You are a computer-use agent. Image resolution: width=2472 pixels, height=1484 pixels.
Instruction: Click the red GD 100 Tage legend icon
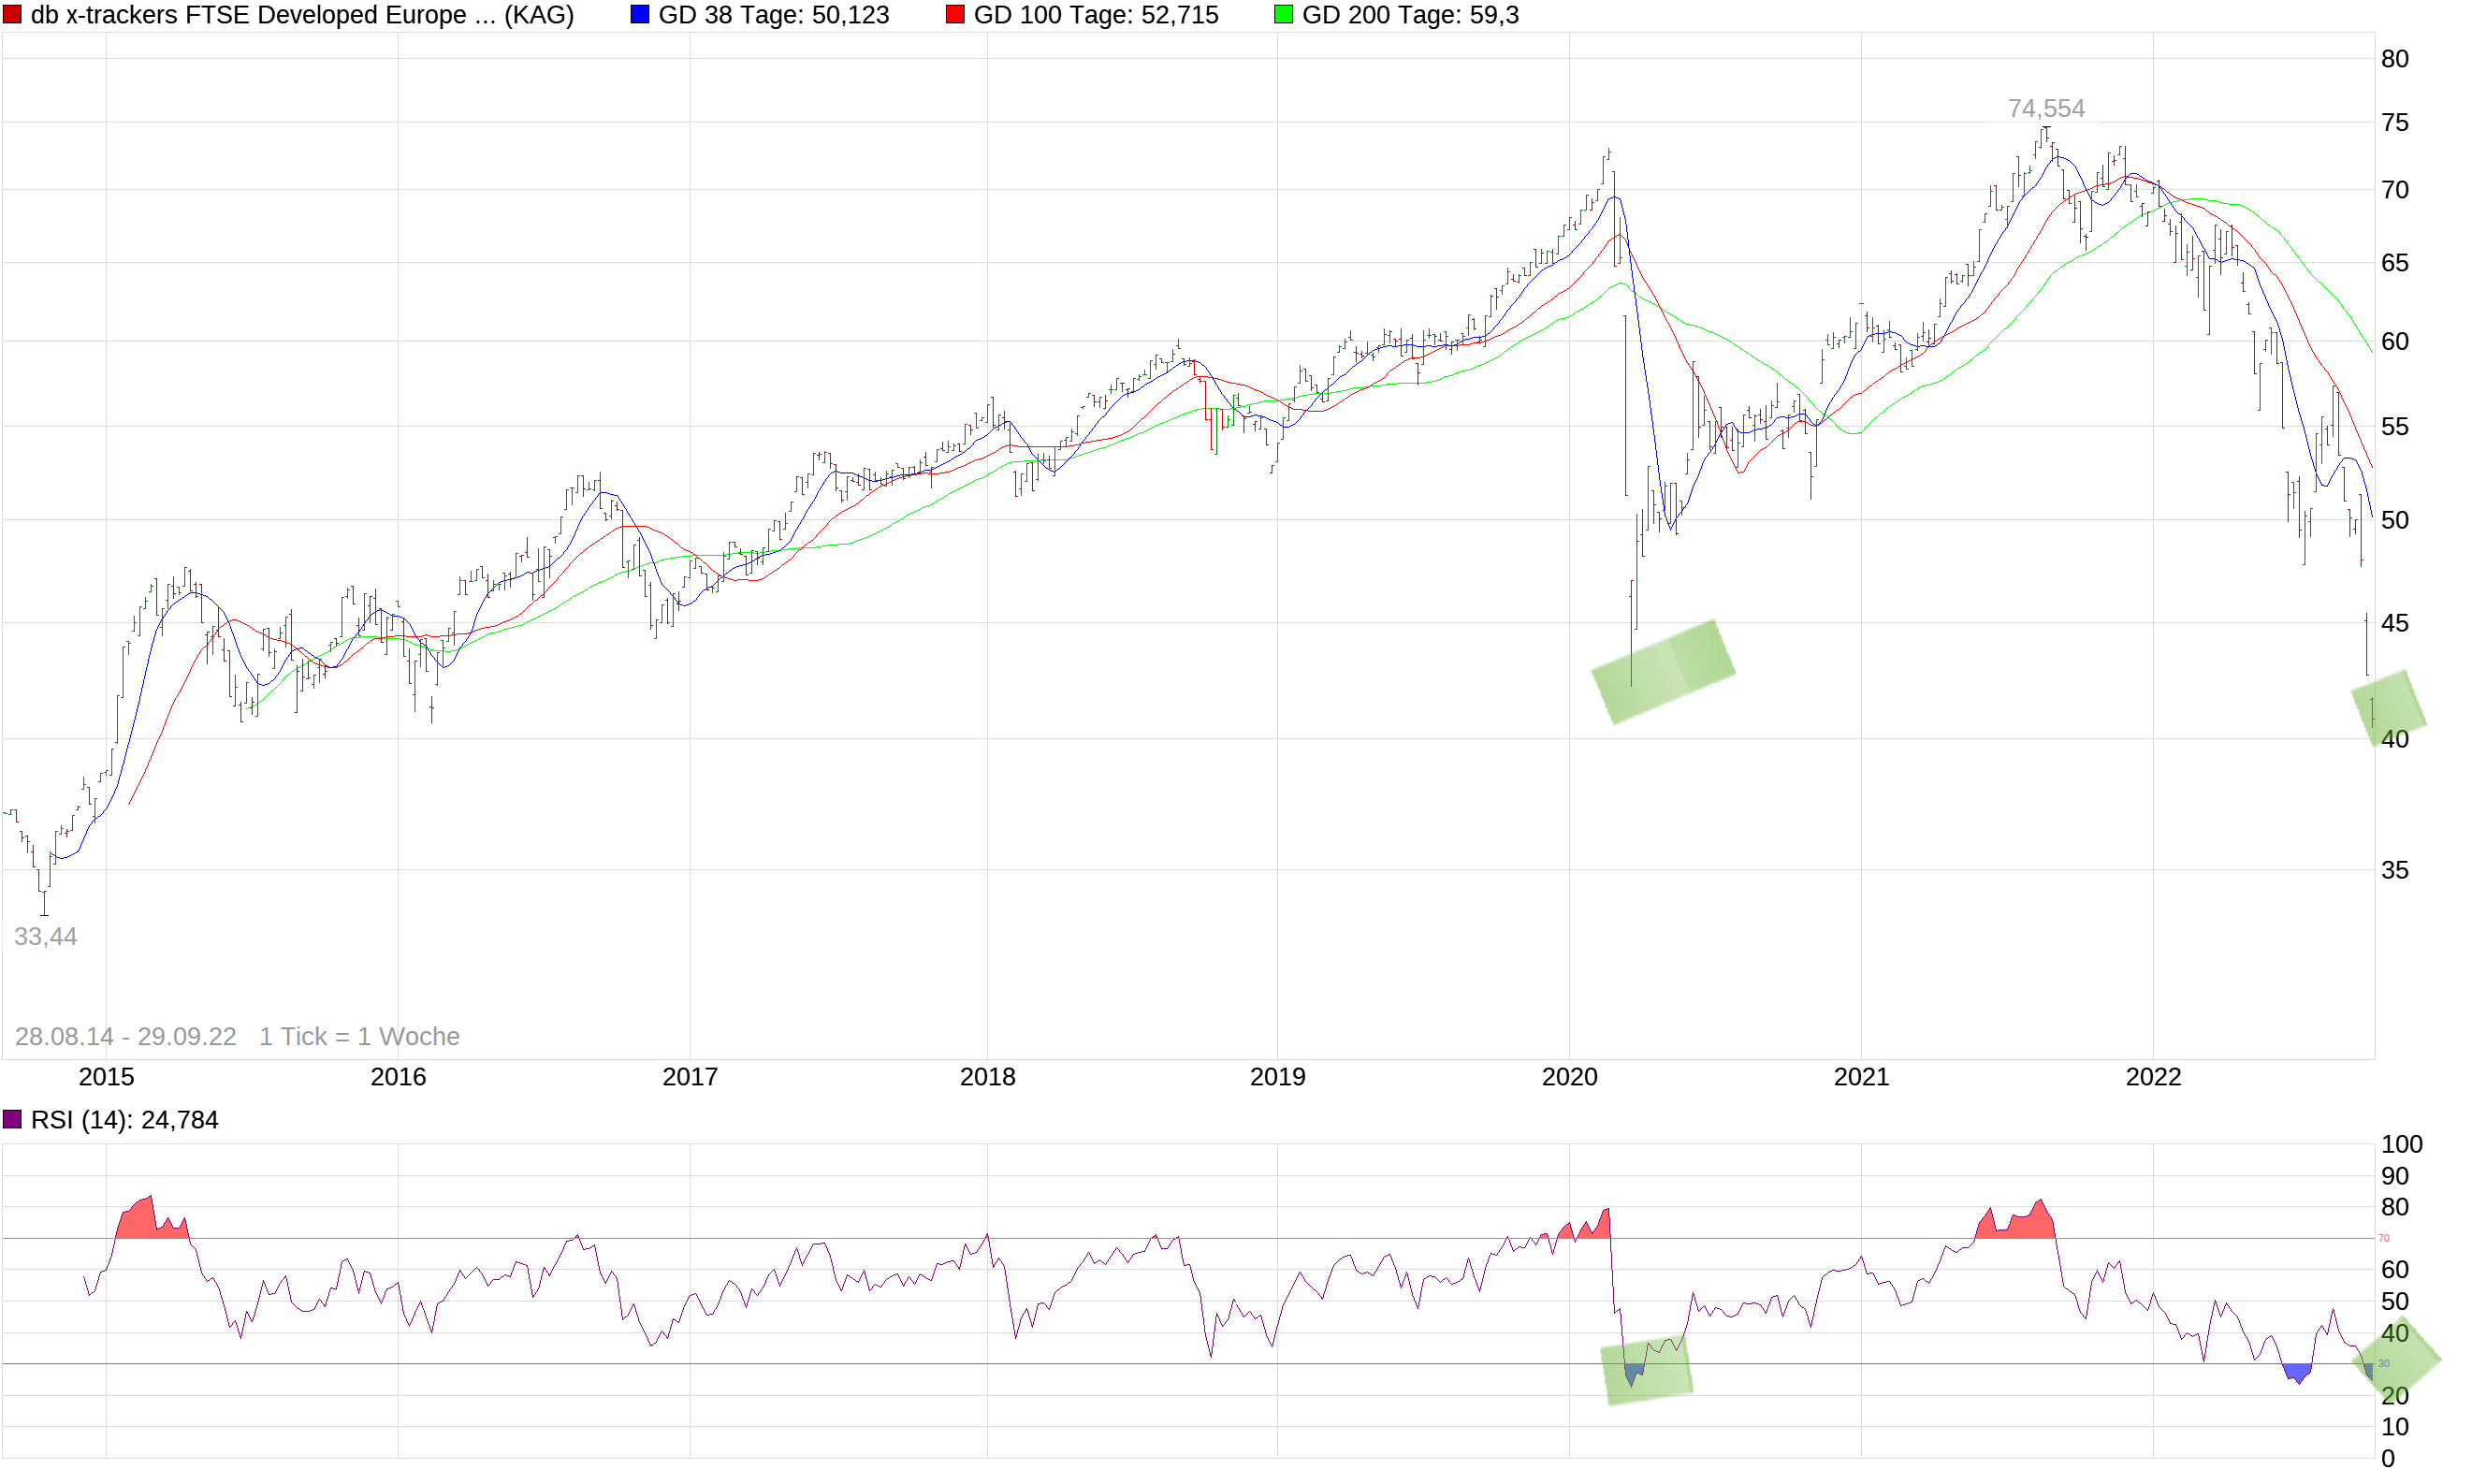(x=955, y=14)
